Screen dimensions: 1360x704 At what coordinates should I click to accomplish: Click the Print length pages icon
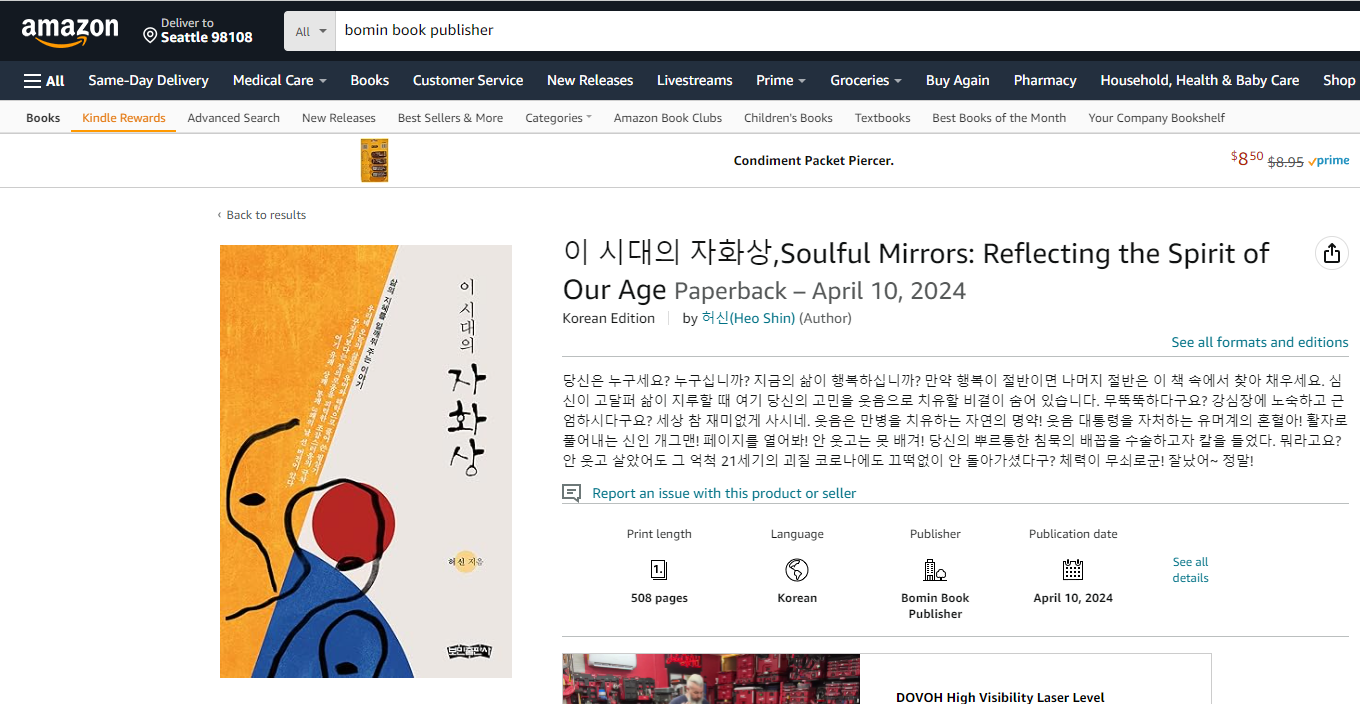click(x=659, y=570)
